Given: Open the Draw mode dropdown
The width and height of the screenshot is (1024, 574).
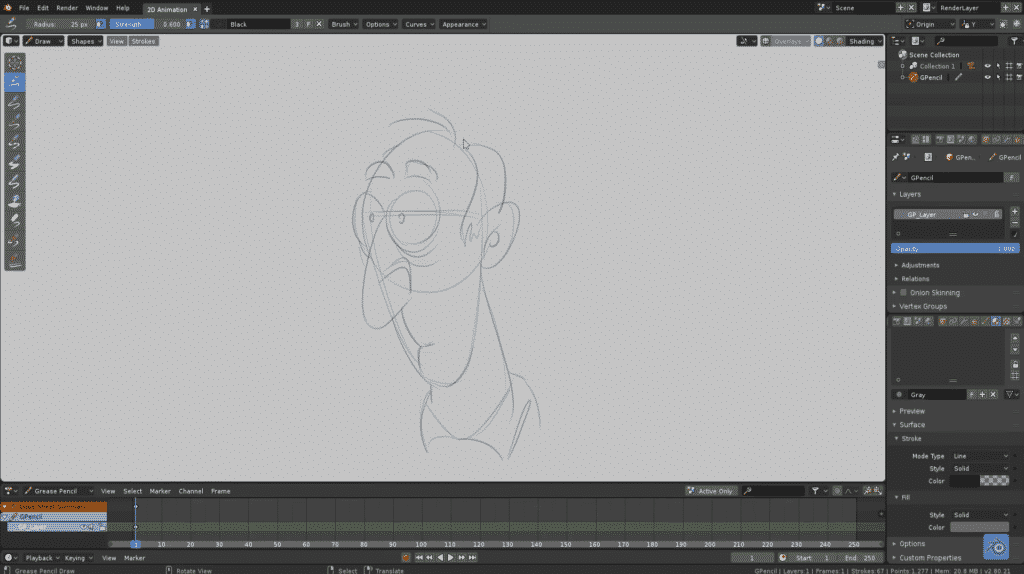Looking at the screenshot, I should coord(43,41).
